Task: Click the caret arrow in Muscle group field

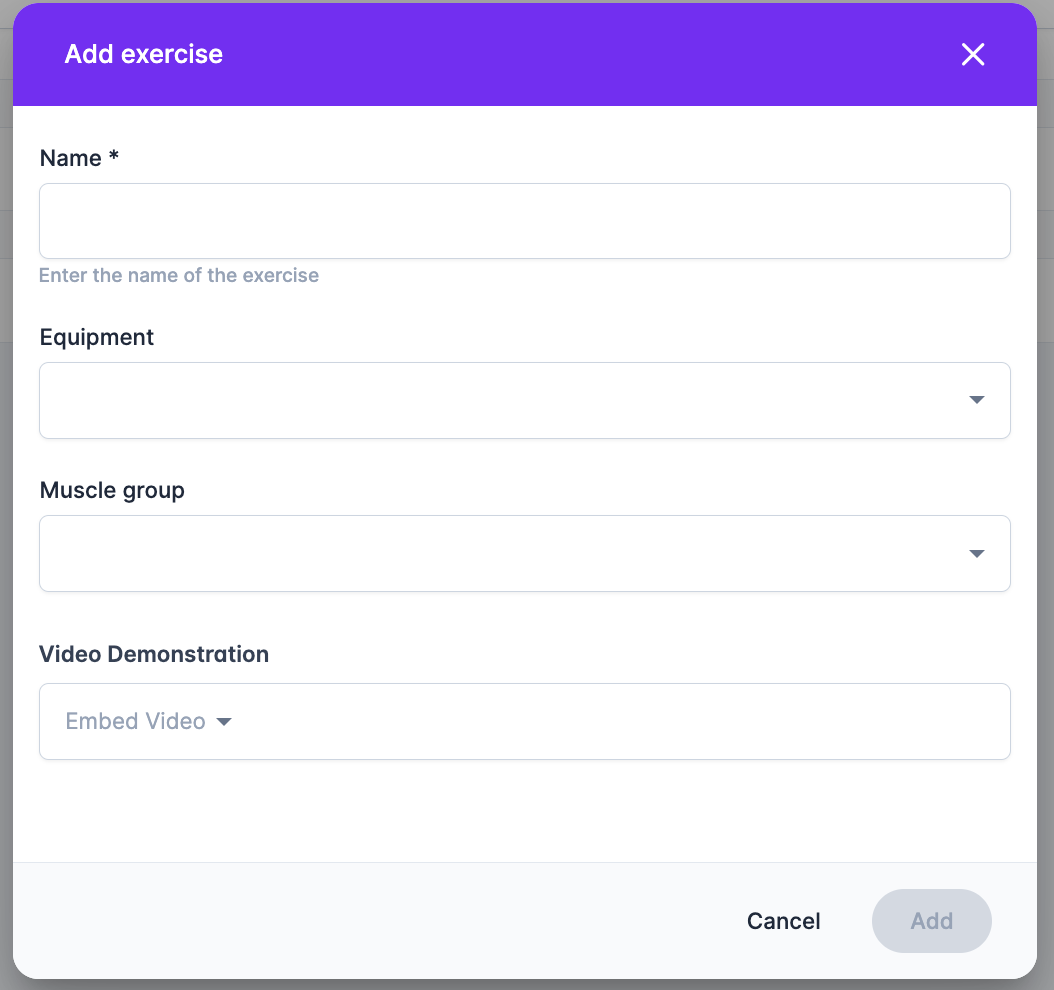Action: (x=977, y=554)
